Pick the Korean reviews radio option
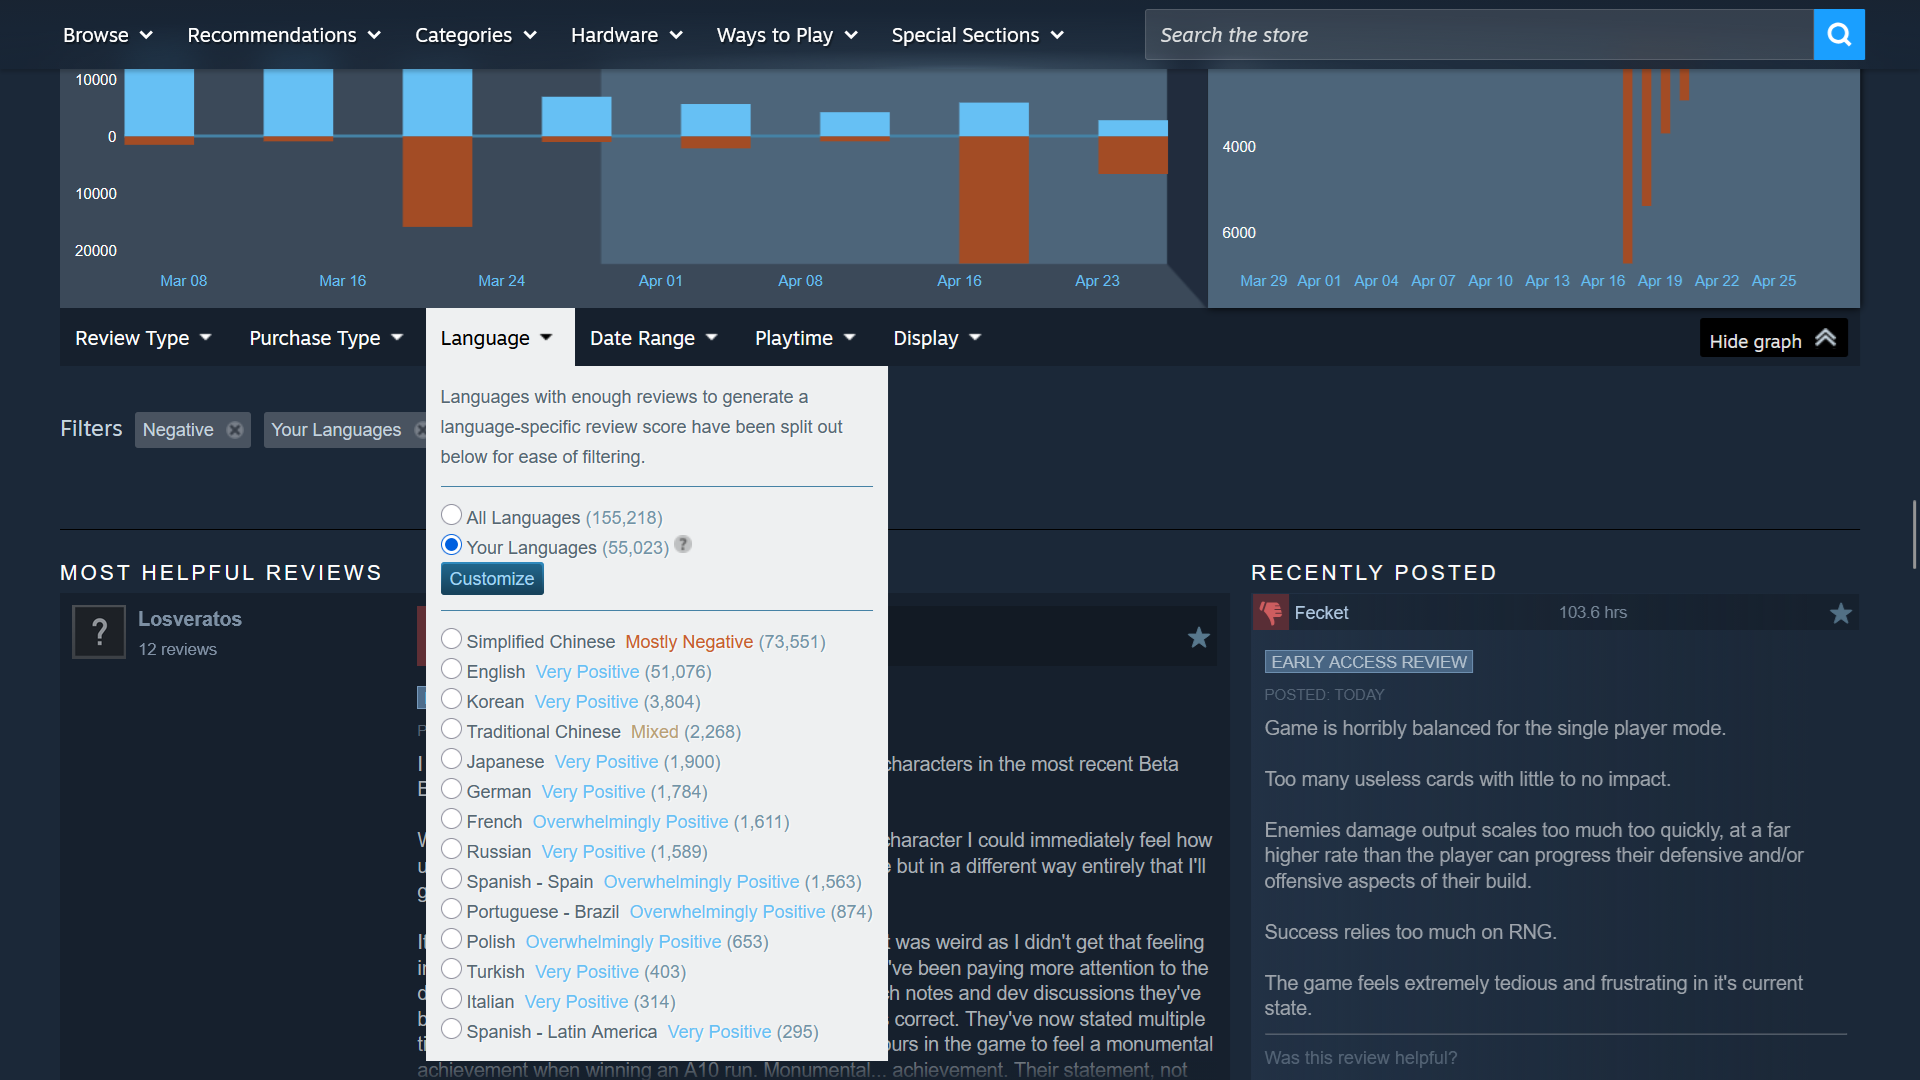Screen dimensions: 1920x1080 451,699
